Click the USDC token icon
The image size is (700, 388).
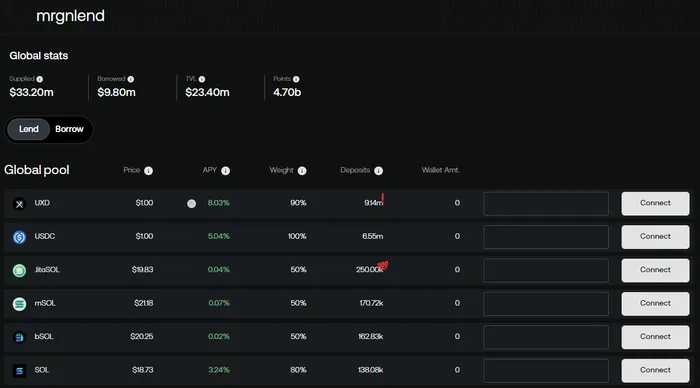point(19,237)
